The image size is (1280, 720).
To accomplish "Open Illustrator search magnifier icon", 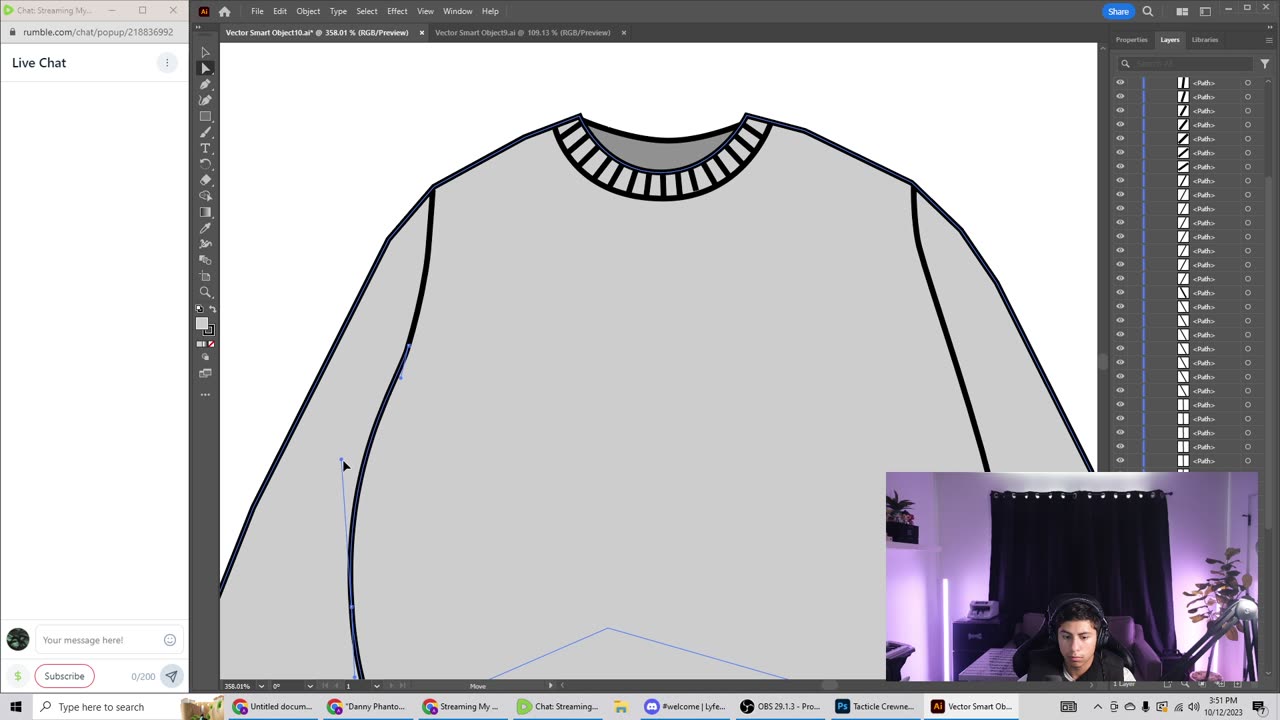I will pyautogui.click(x=1148, y=11).
